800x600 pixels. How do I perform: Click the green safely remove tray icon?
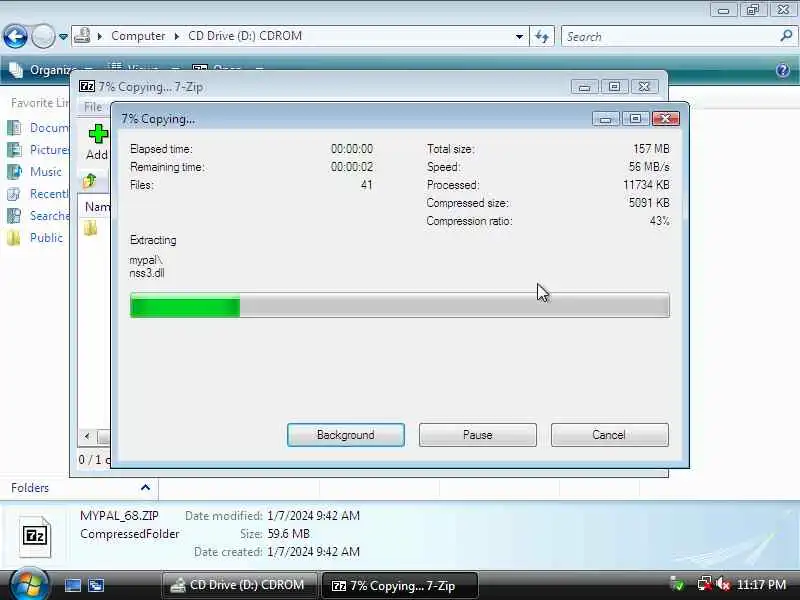pyautogui.click(x=678, y=584)
